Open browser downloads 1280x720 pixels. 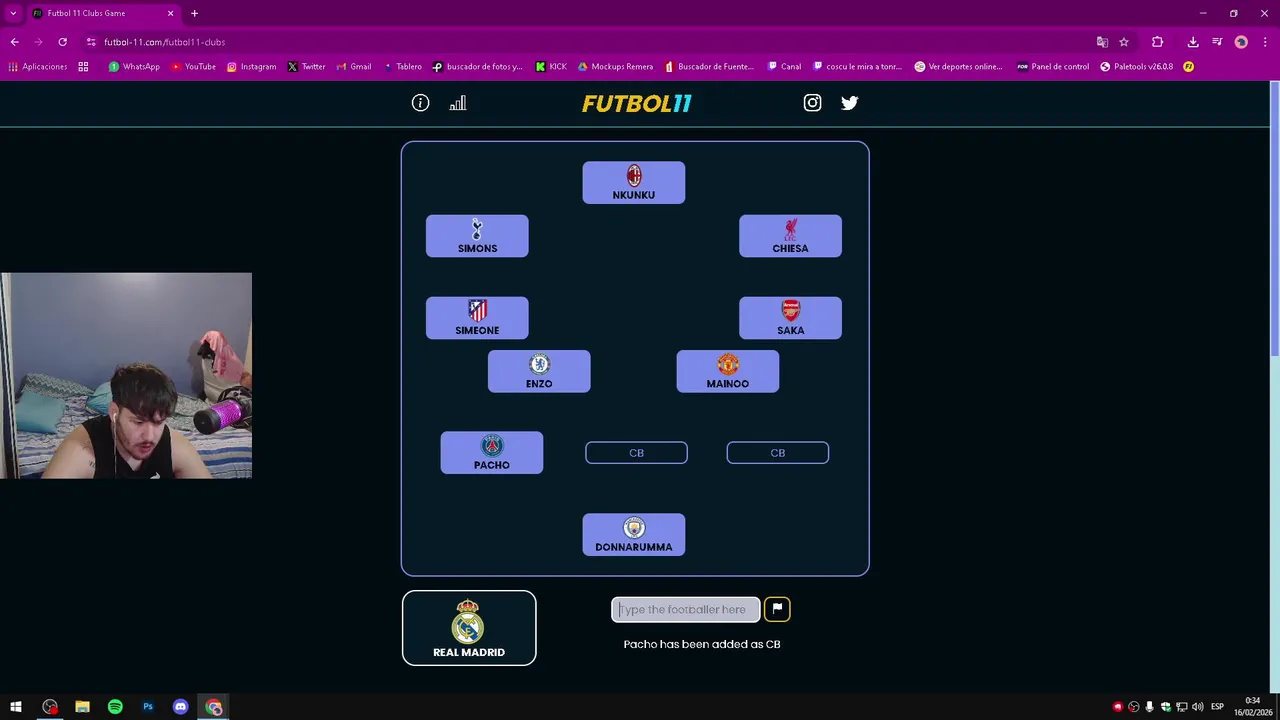[x=1193, y=42]
